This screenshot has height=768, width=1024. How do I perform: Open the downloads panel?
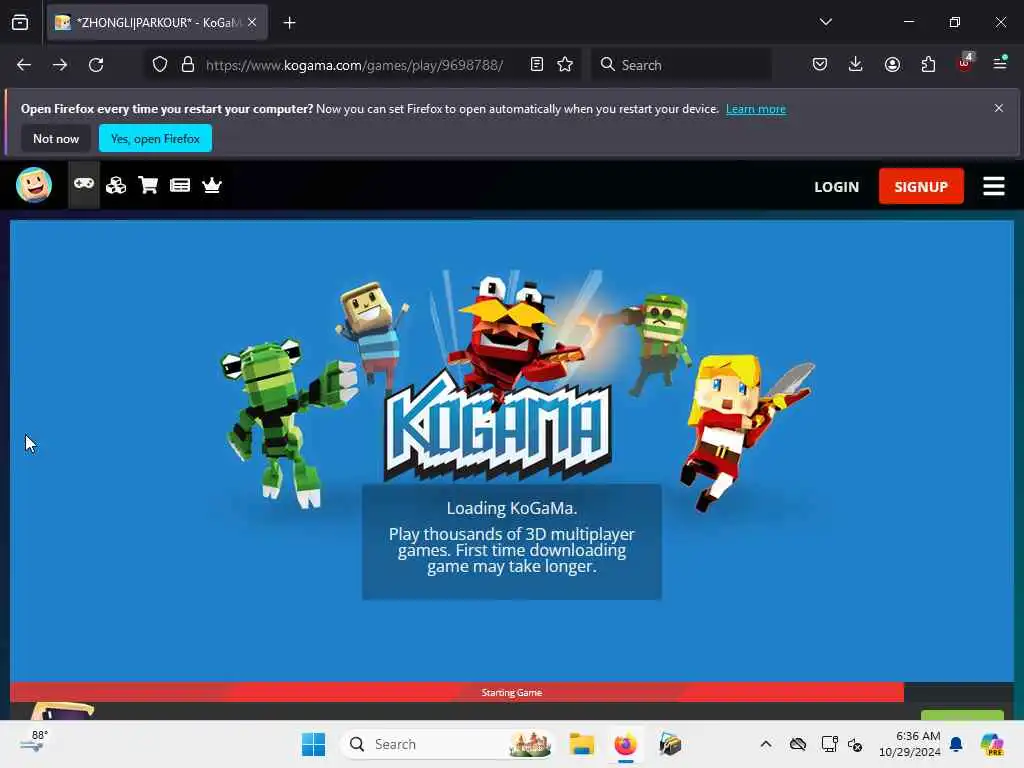(x=856, y=64)
